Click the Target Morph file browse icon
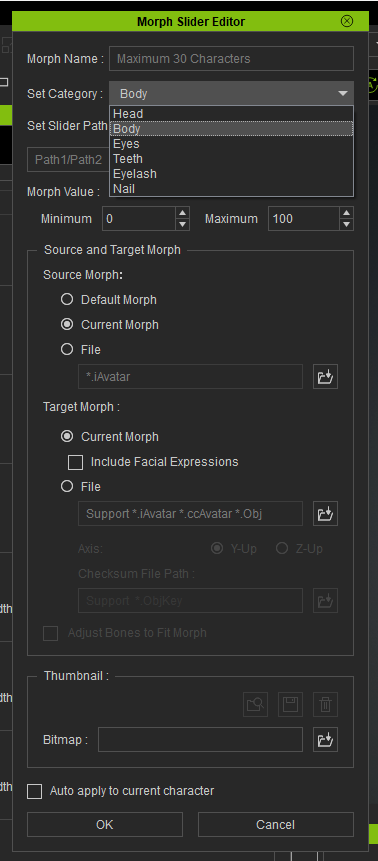Viewport: 378px width, 861px height. (325, 513)
